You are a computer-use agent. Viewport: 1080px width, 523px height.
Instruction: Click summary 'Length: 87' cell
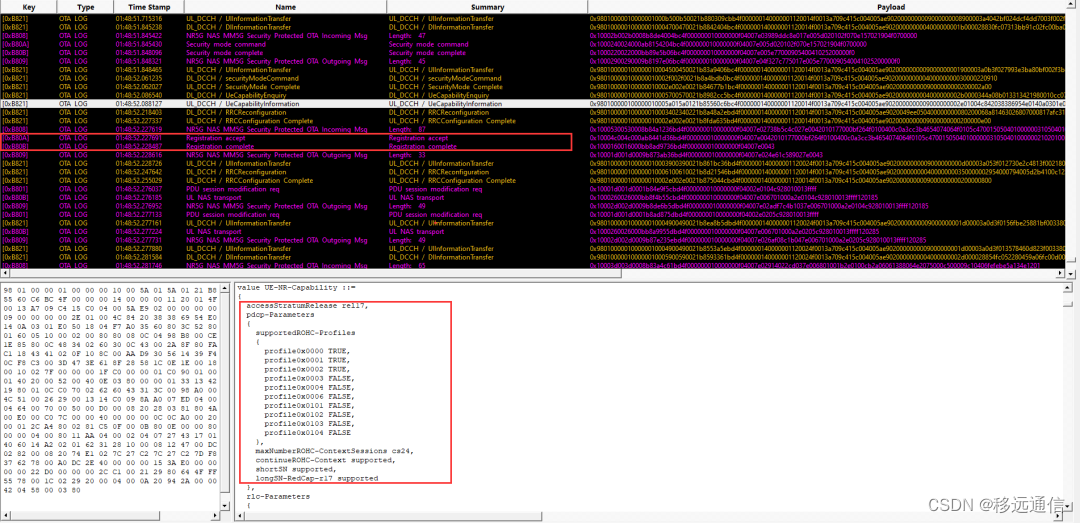click(x=407, y=129)
